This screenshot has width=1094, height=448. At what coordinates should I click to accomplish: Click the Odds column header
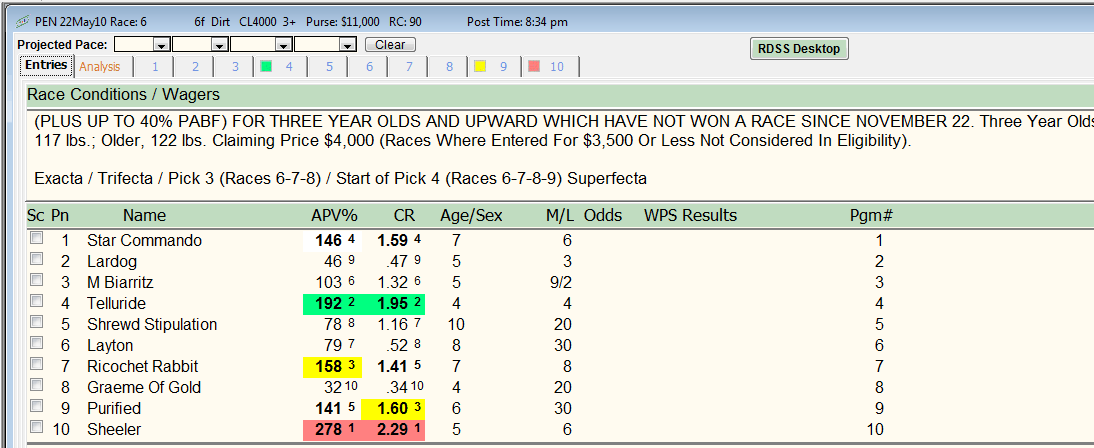pyautogui.click(x=603, y=216)
